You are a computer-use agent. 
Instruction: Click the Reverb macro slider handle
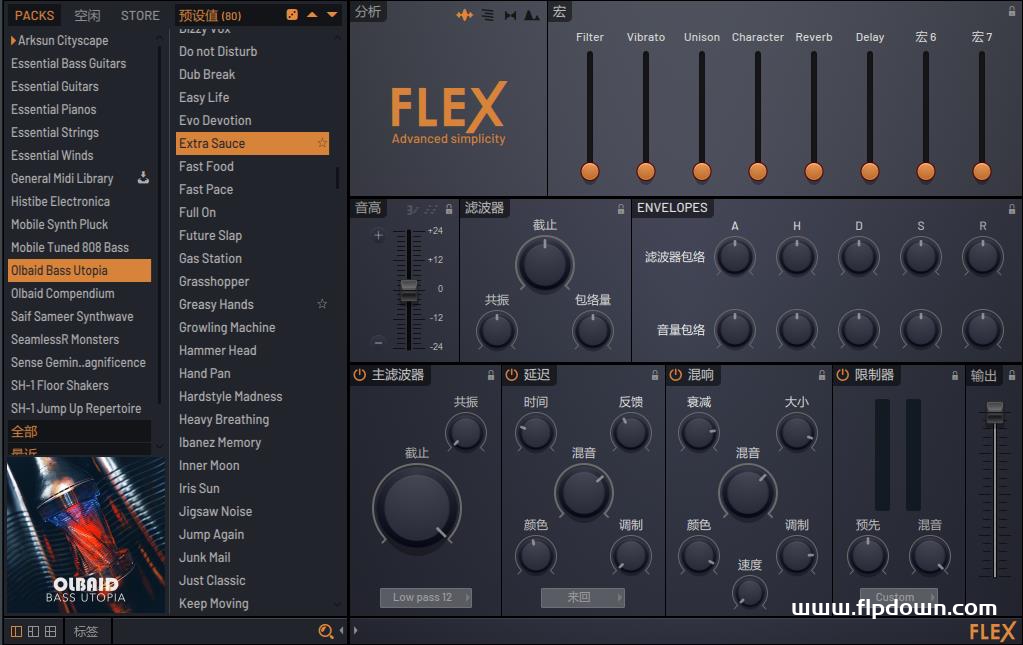(x=814, y=171)
